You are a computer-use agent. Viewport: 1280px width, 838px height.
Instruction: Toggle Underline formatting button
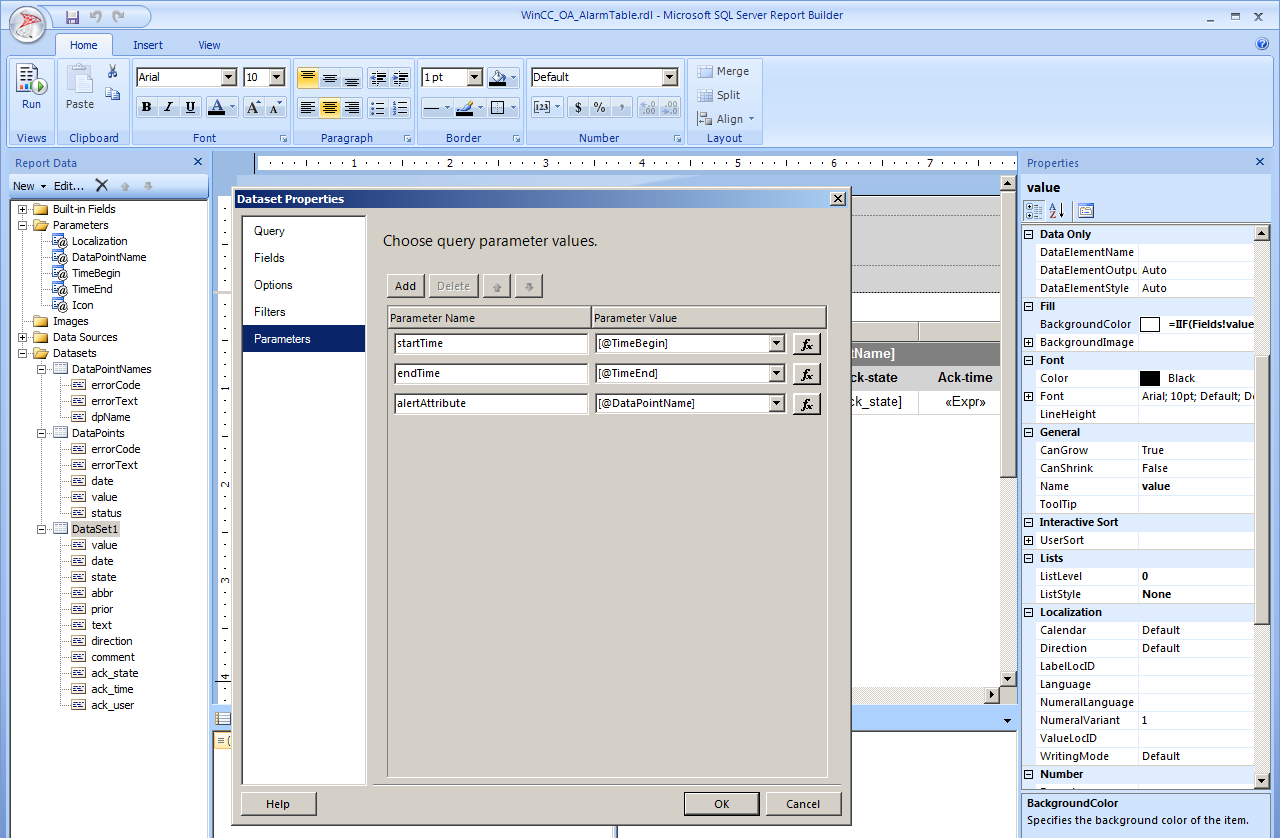190,108
